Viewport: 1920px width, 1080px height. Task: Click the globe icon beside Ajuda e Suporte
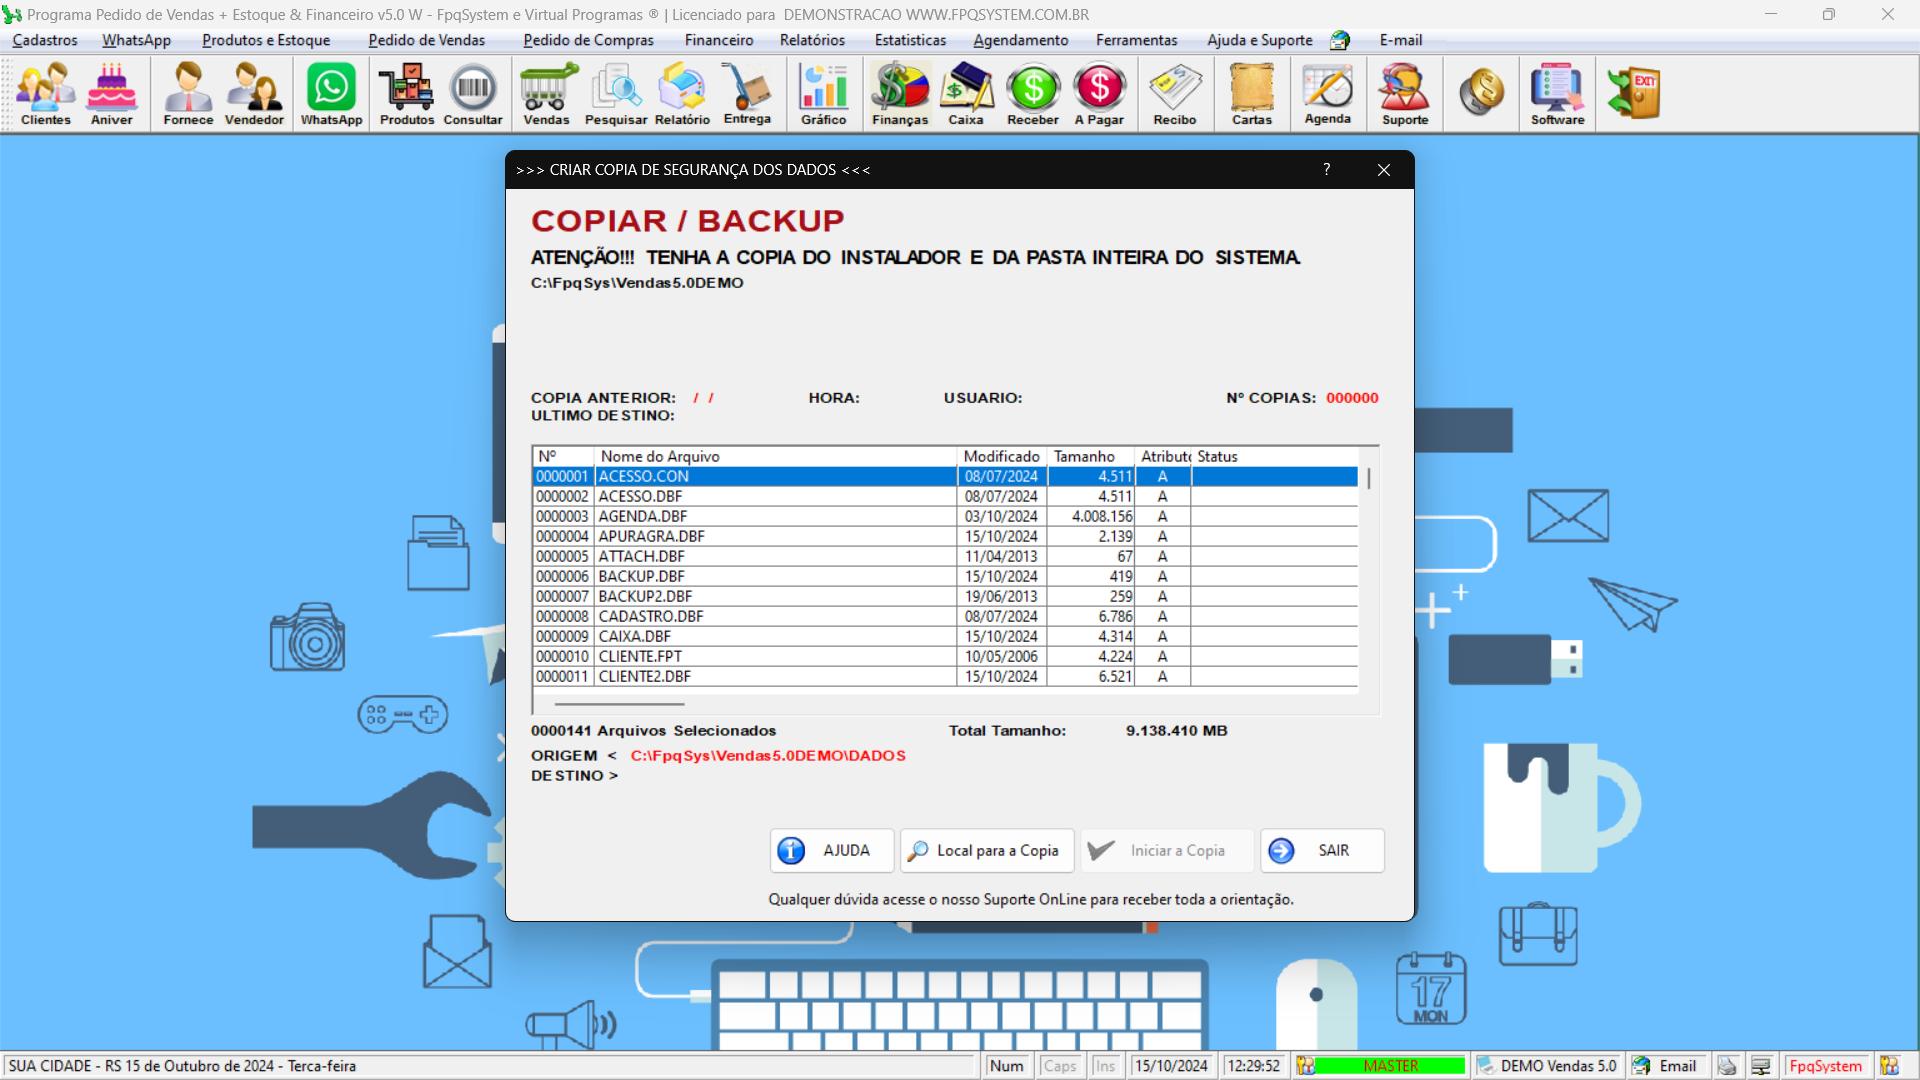pos(1340,40)
